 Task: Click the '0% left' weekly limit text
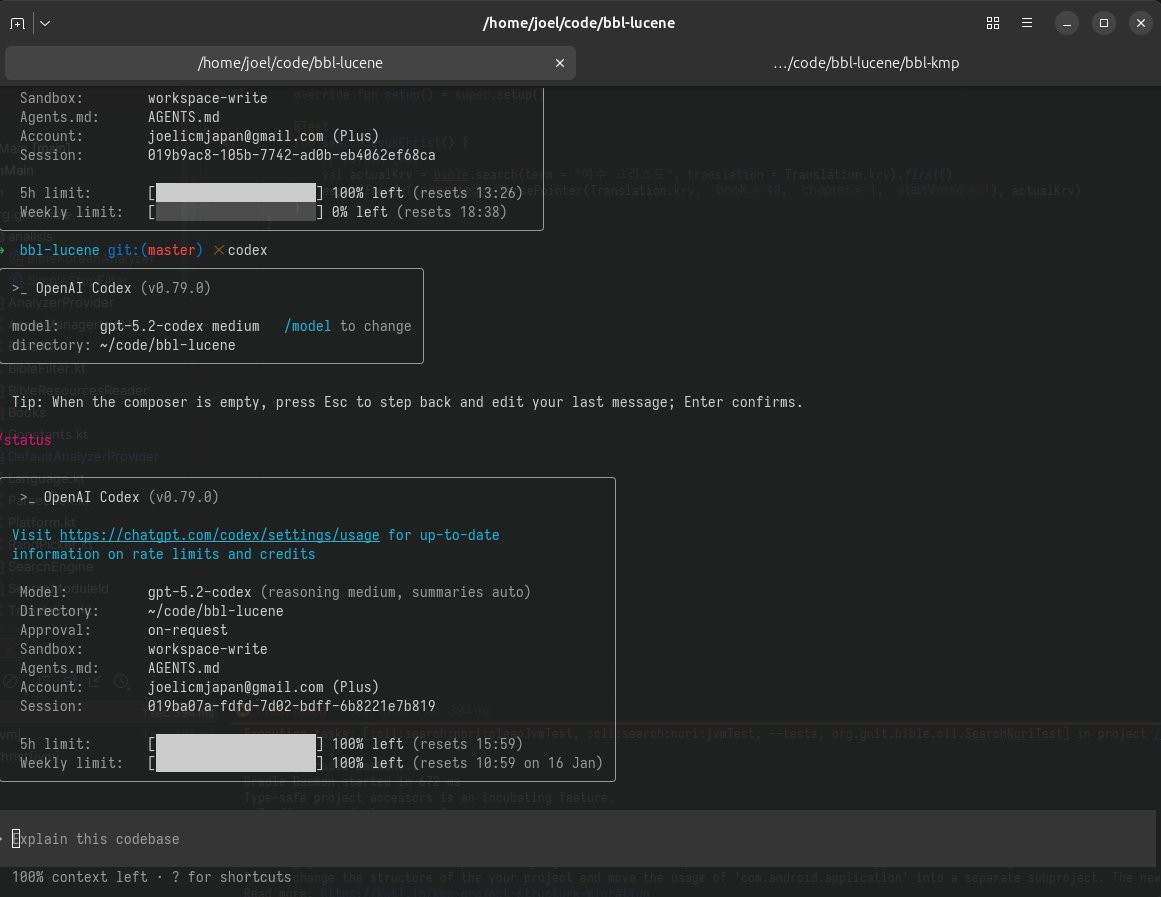pyautogui.click(x=359, y=212)
